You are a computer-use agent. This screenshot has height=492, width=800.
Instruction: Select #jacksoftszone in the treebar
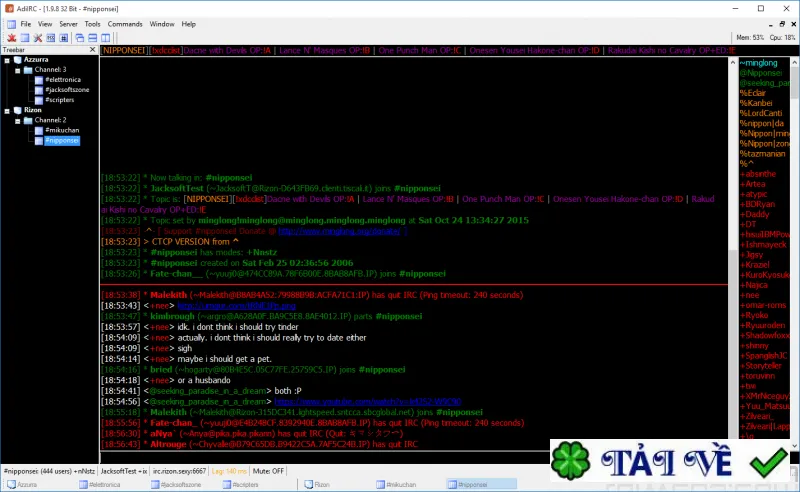[x=67, y=90]
